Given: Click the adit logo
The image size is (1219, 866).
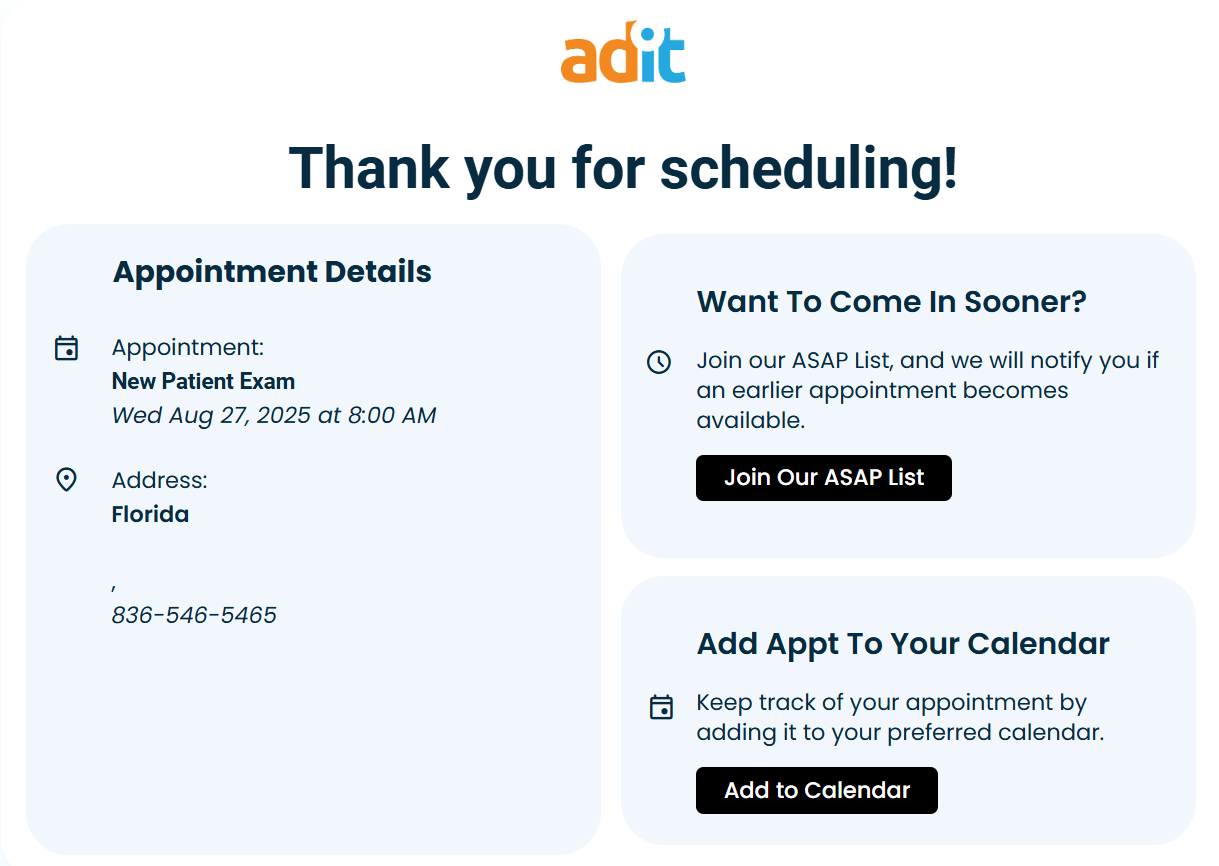Looking at the screenshot, I should (x=623, y=52).
